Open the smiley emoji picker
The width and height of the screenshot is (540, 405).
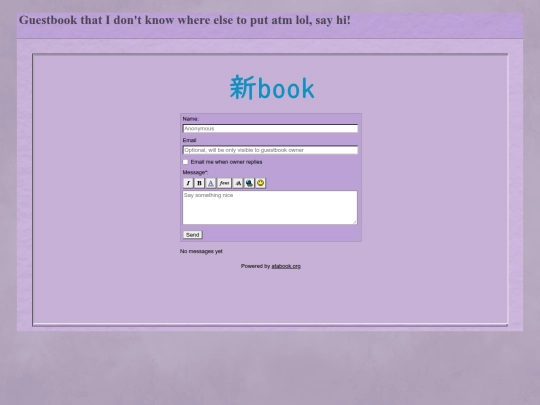(261, 183)
